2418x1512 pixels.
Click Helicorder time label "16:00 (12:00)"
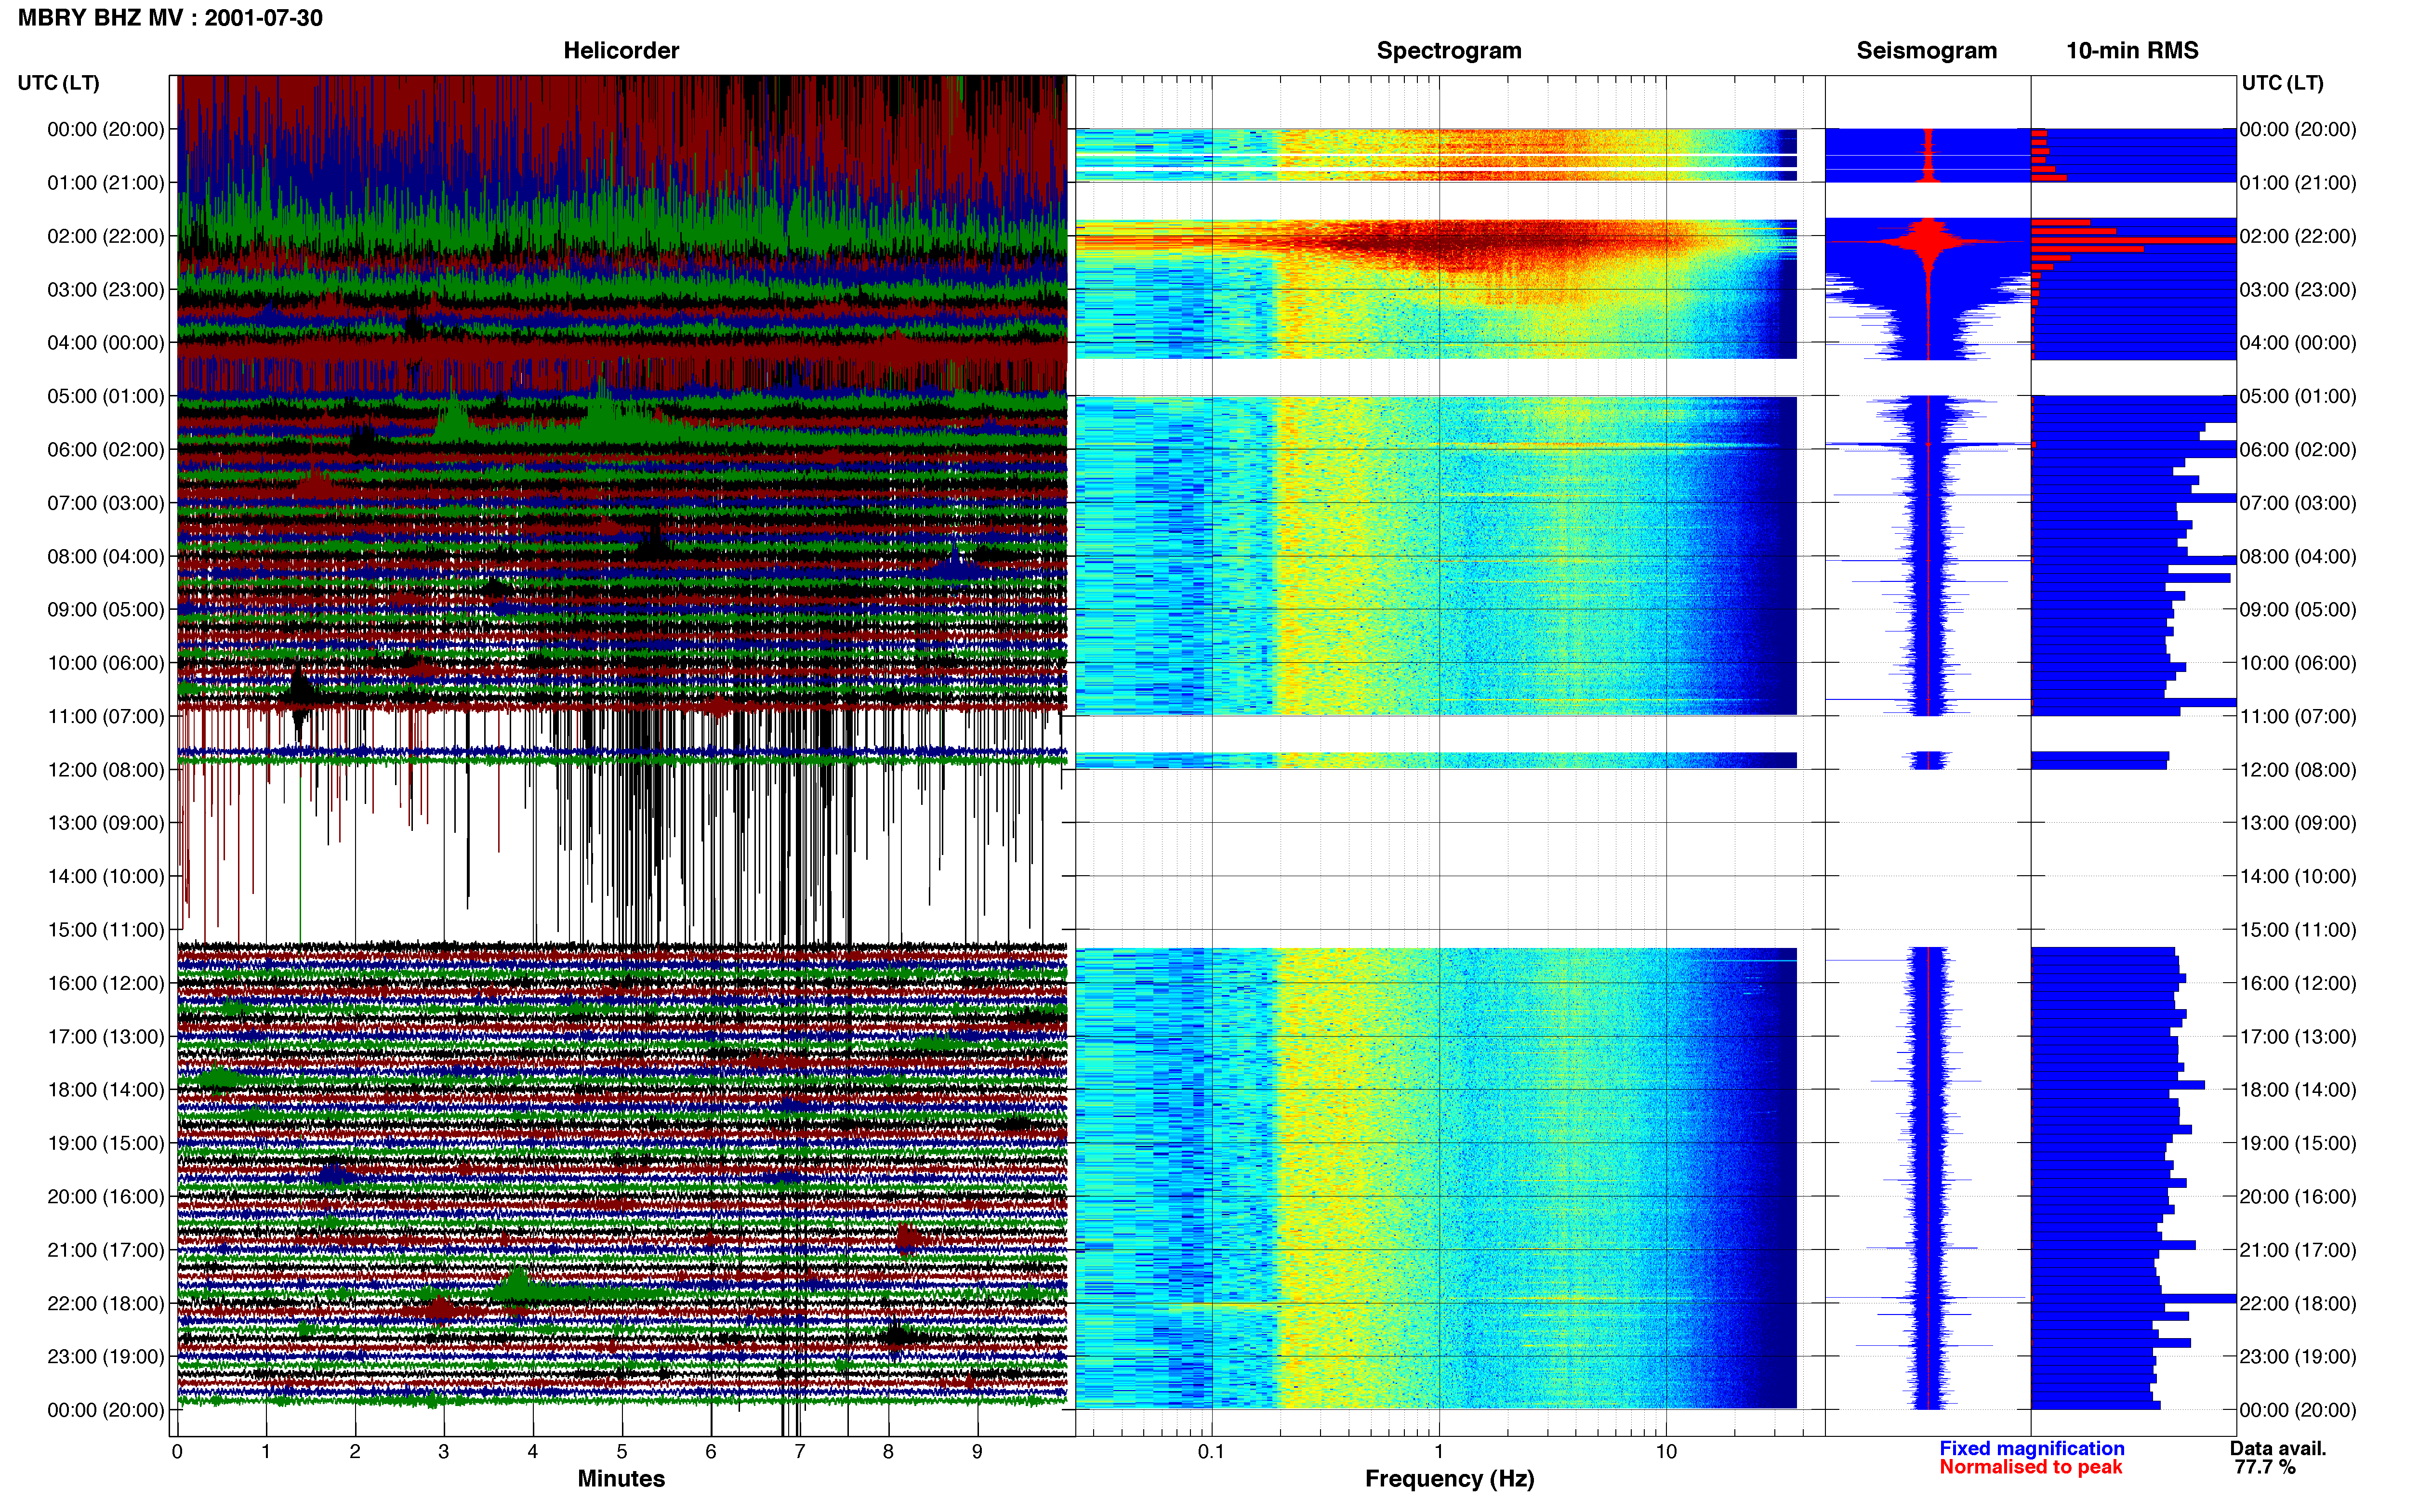(x=106, y=983)
